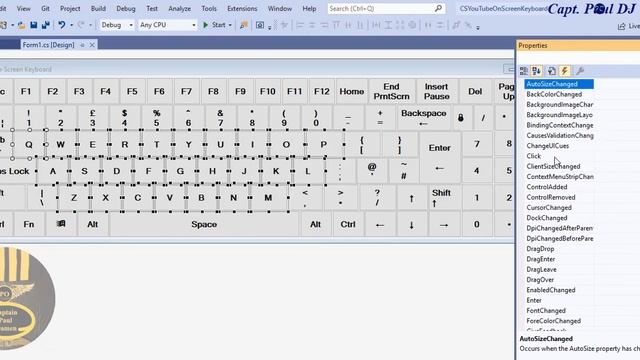
Task: Open the Analyze menu
Action: click(x=179, y=9)
